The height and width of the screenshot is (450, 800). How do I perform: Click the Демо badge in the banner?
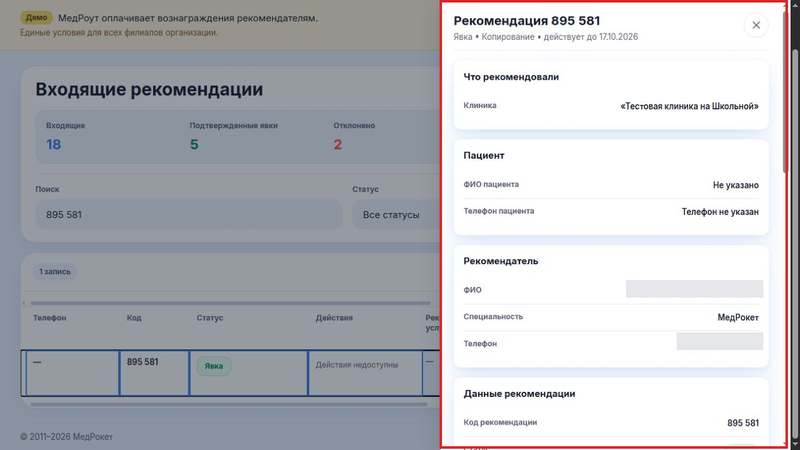point(37,17)
